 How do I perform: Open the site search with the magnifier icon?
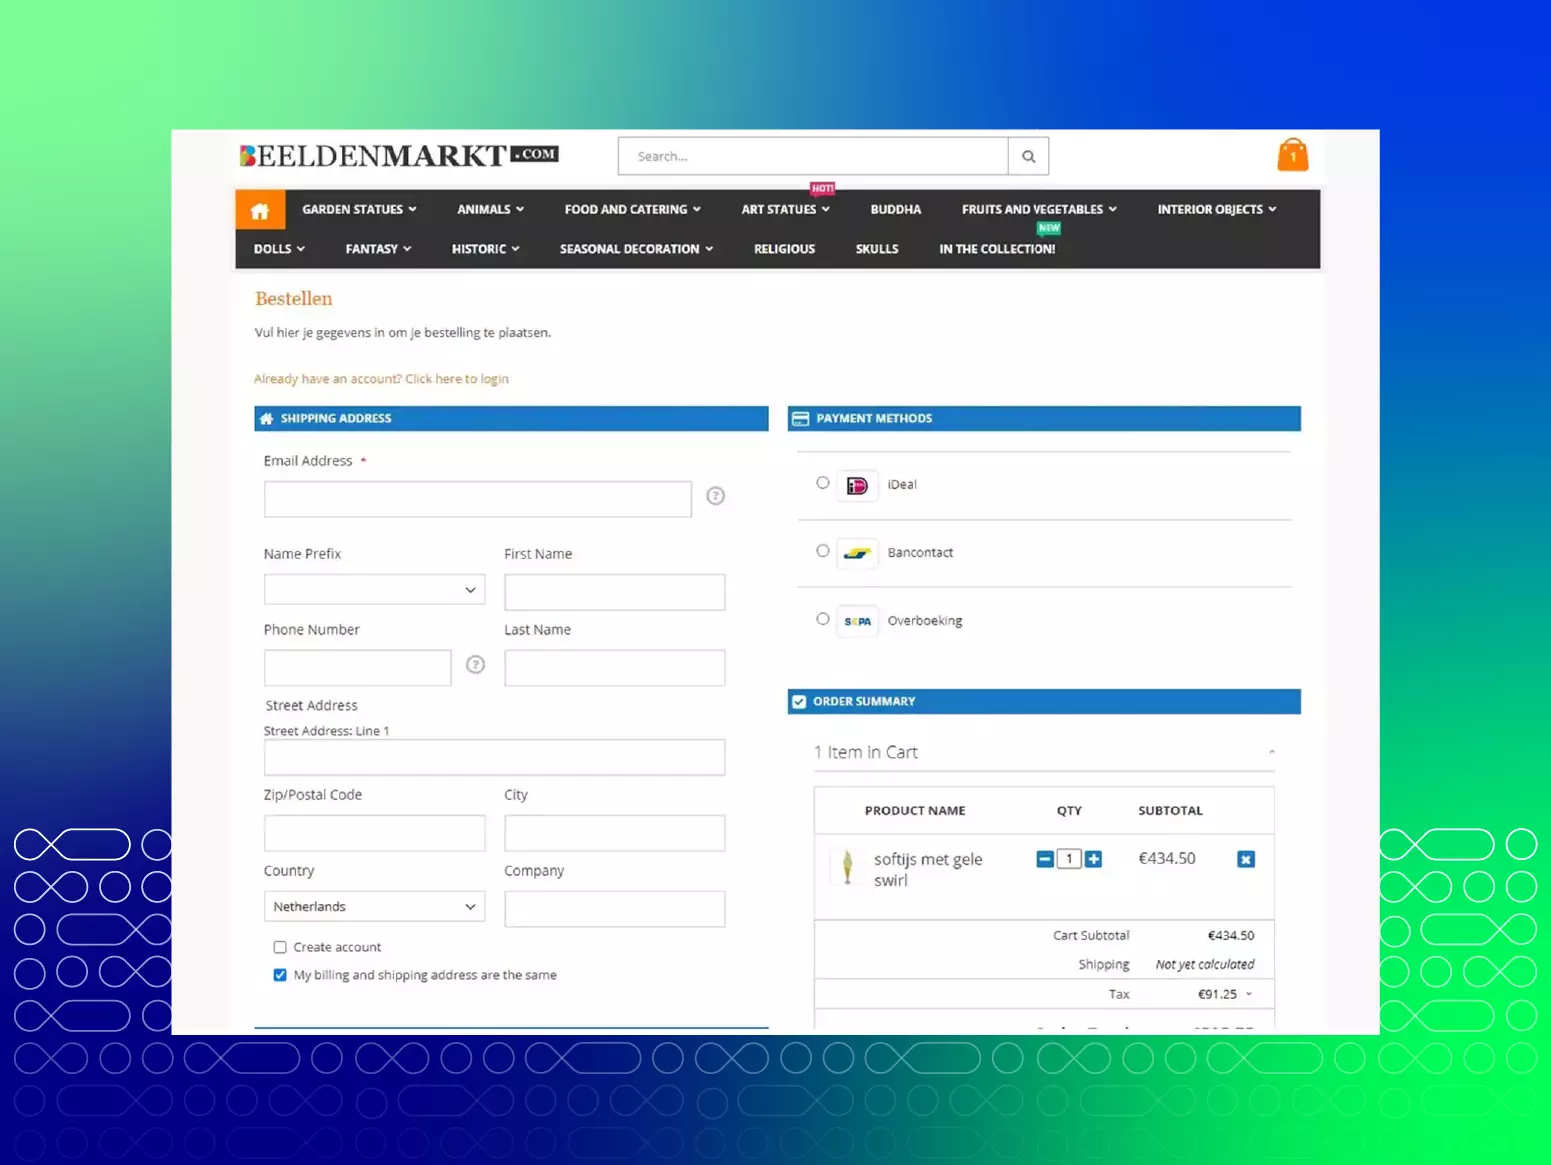[1027, 156]
